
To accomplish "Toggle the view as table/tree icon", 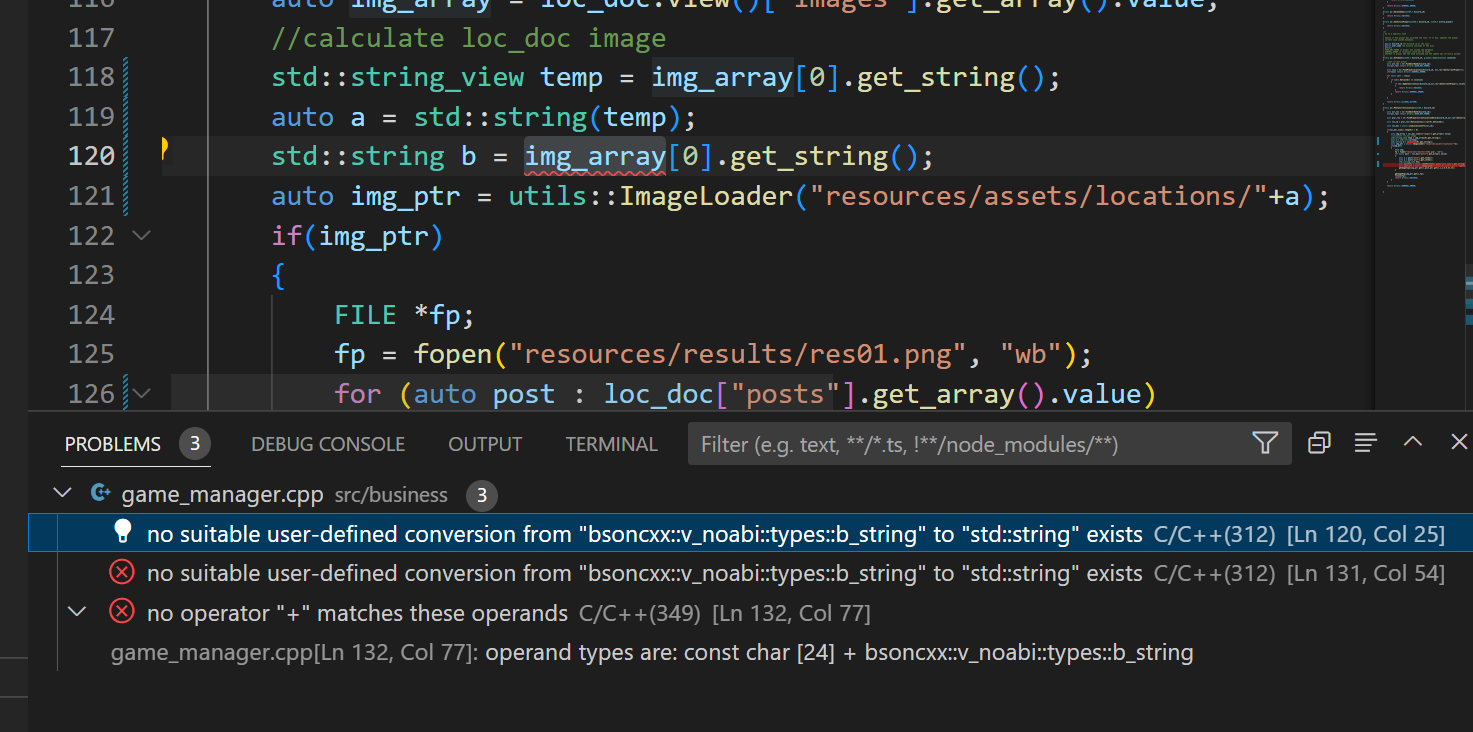I will tap(1366, 443).
